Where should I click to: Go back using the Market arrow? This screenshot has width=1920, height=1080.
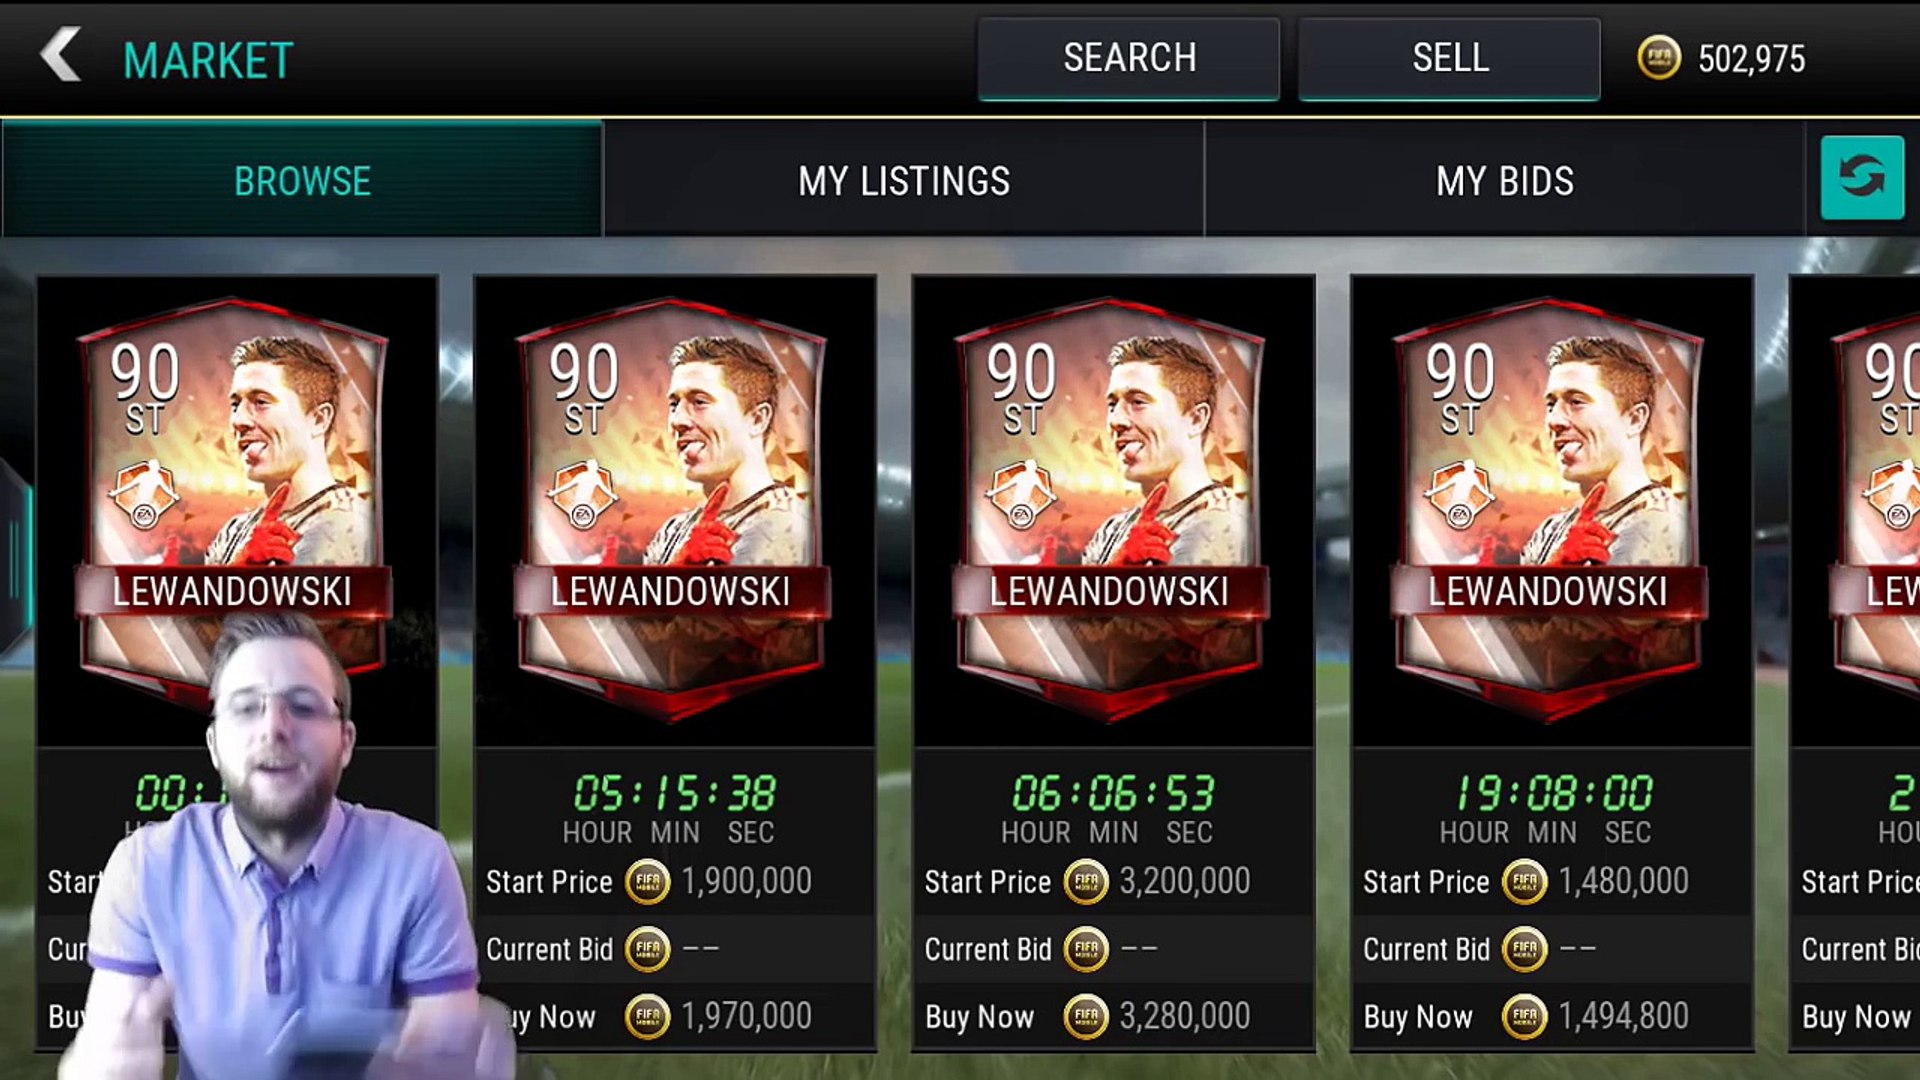point(60,55)
